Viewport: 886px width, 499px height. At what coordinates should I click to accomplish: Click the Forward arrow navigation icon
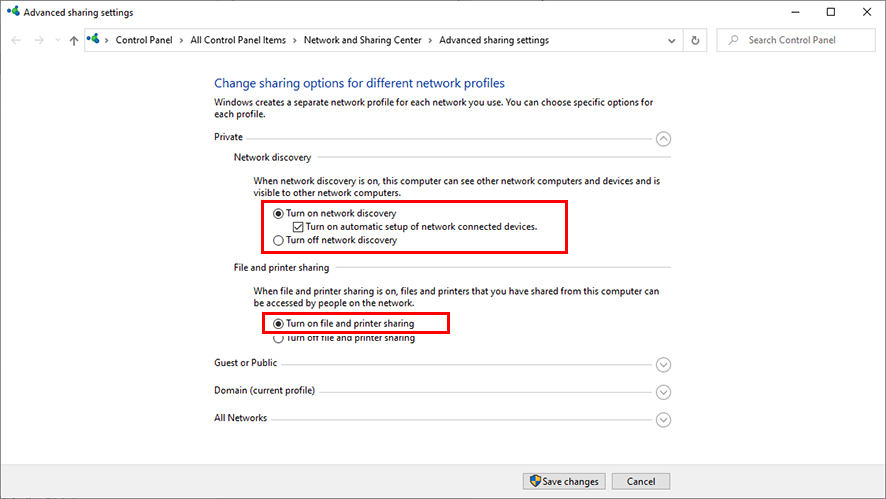click(x=39, y=40)
